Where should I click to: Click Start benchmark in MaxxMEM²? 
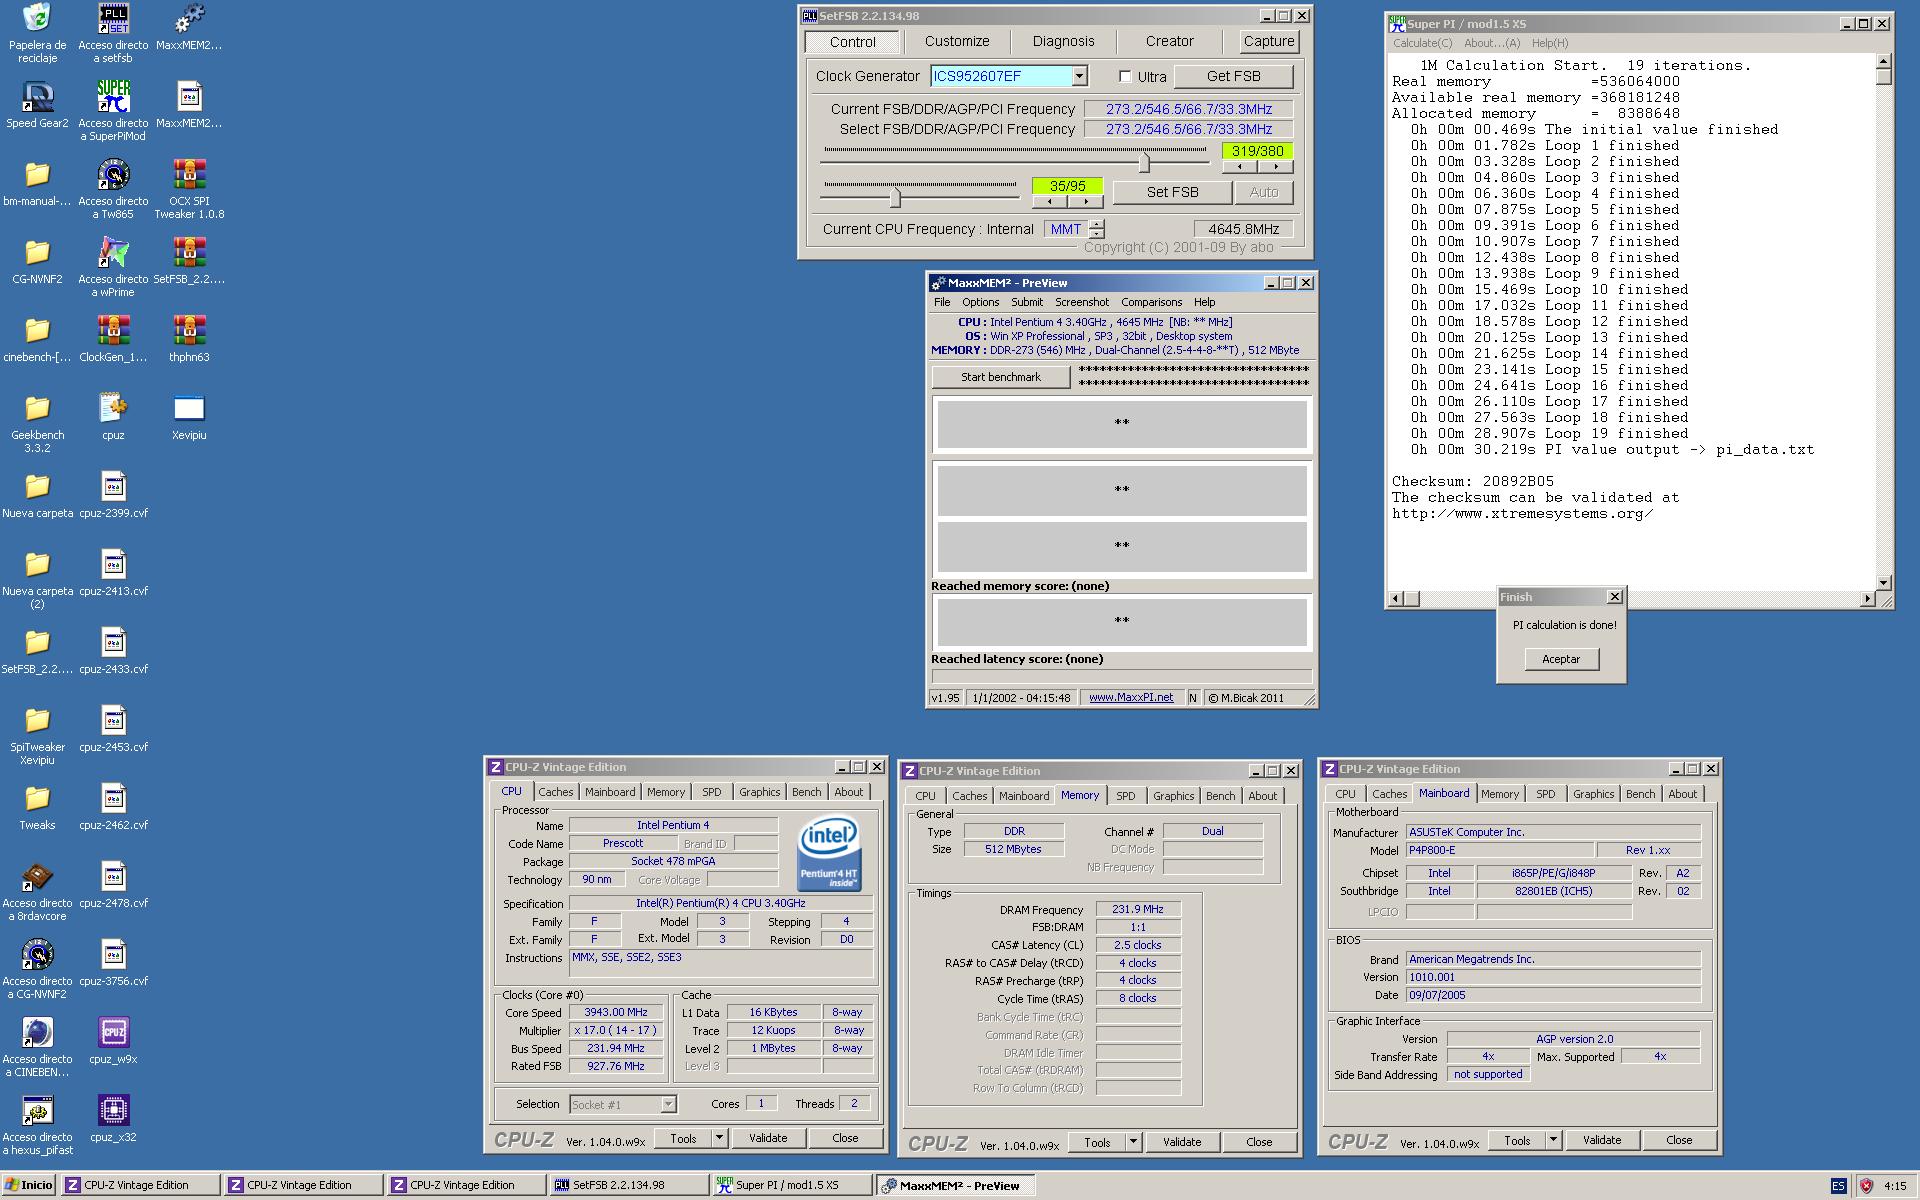pyautogui.click(x=1000, y=377)
